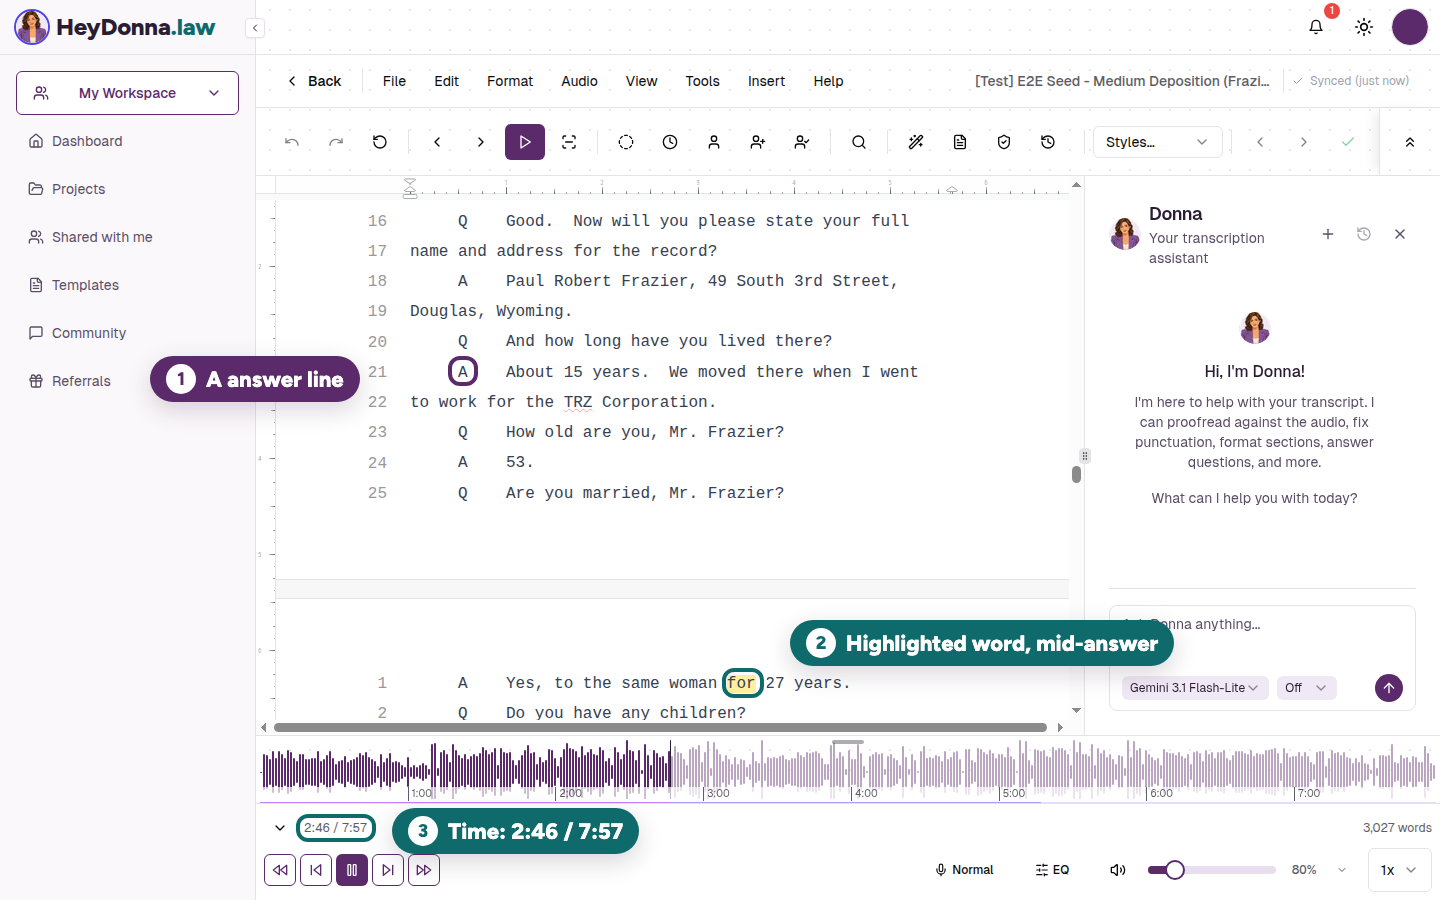Image resolution: width=1440 pixels, height=900 pixels.
Task: Click the single person speaker icon
Action: click(x=714, y=142)
